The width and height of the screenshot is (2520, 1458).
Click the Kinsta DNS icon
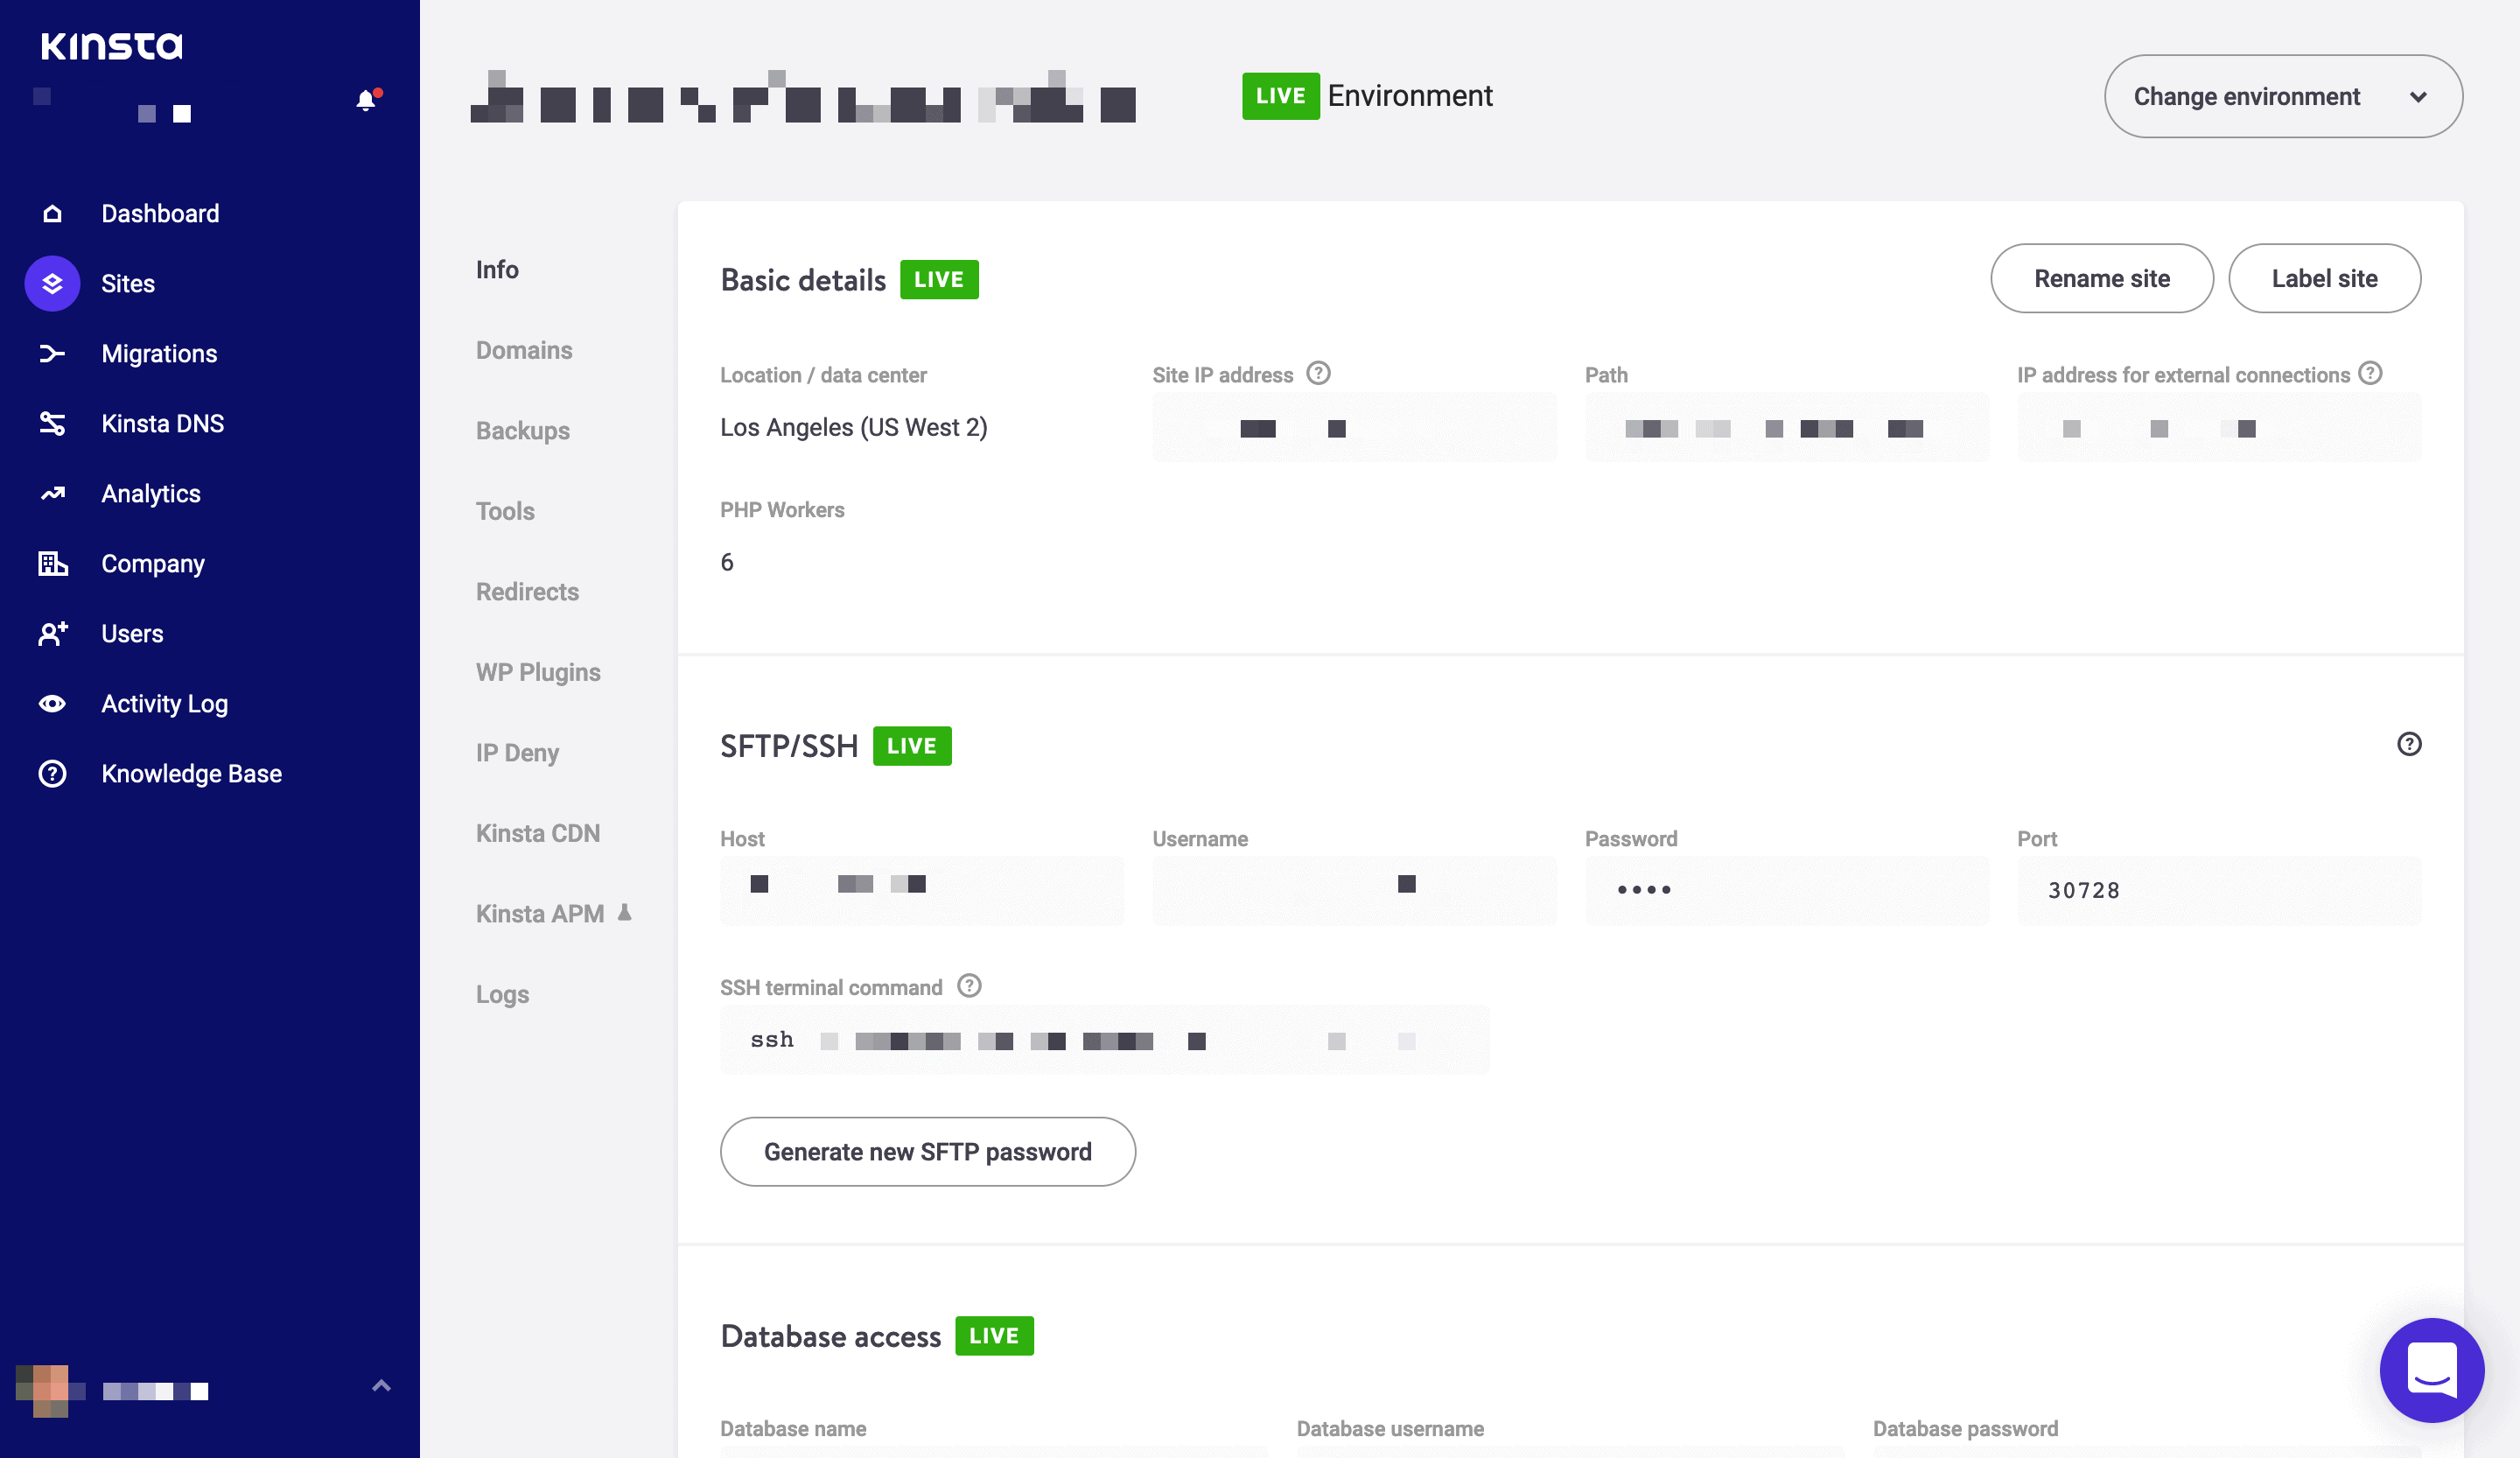[x=52, y=423]
